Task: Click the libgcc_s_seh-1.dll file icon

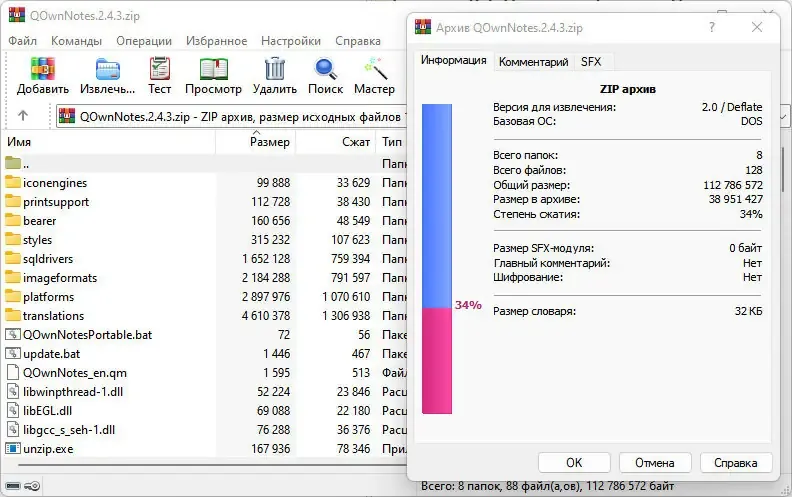Action: (13, 429)
